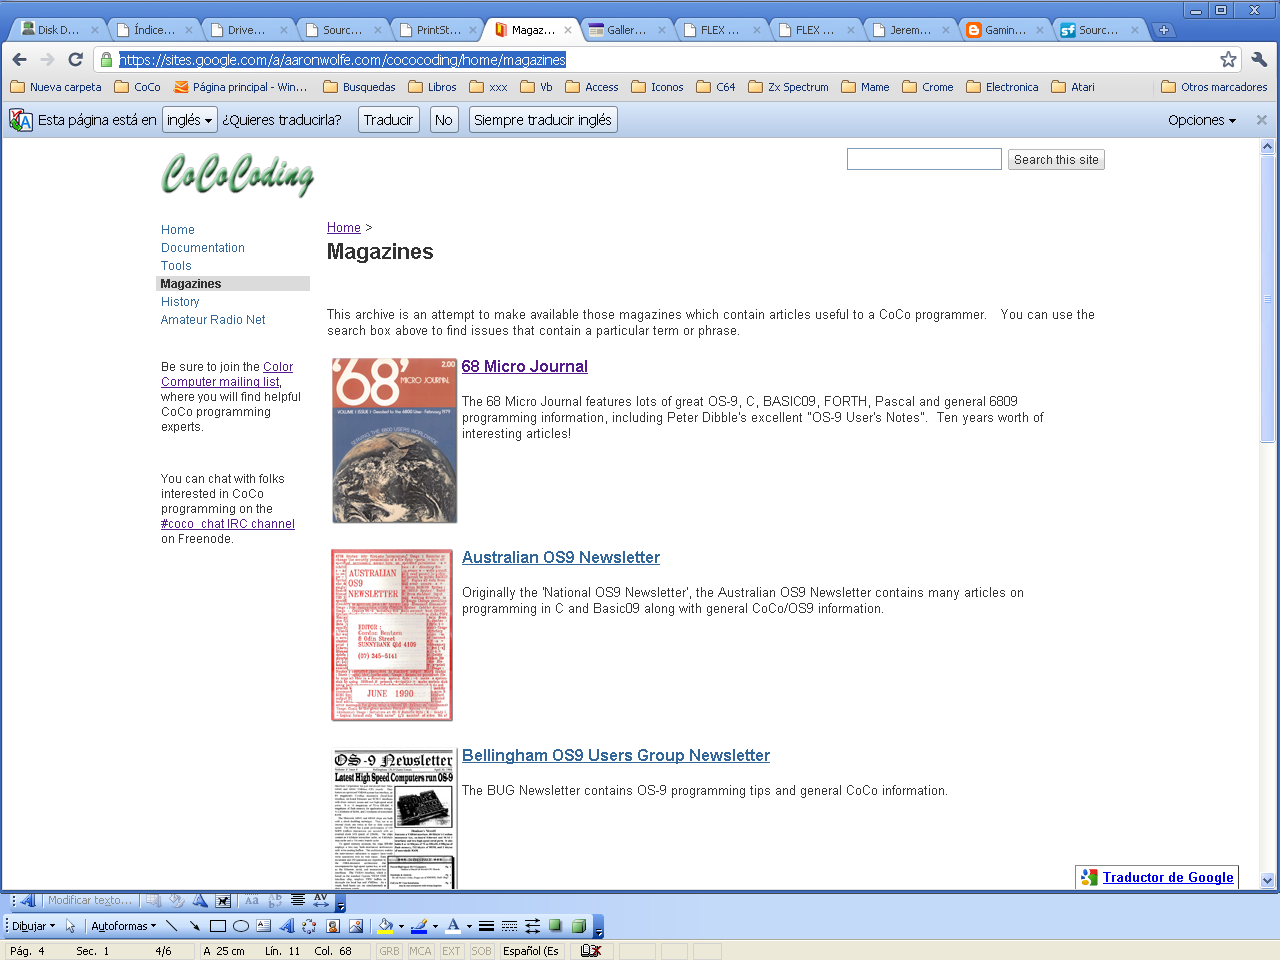Click the Traducir button
The image size is (1280, 960).
(388, 120)
